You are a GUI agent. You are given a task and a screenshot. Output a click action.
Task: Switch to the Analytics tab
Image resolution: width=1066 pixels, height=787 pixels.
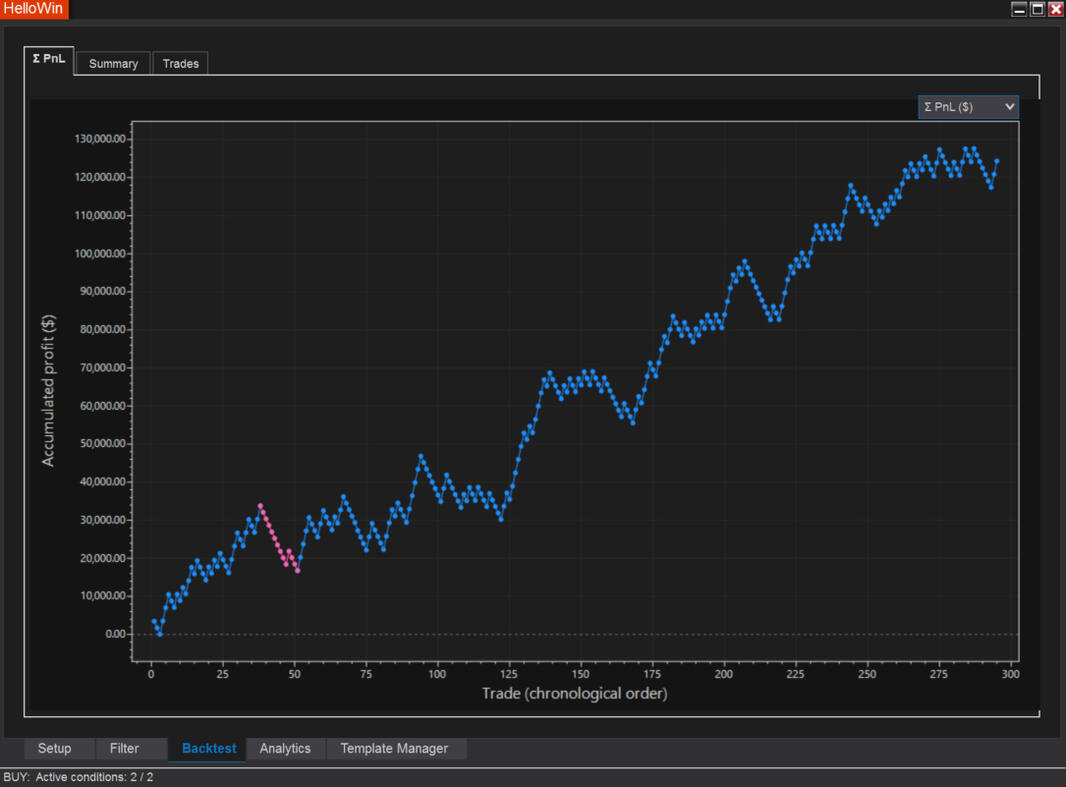click(x=285, y=748)
